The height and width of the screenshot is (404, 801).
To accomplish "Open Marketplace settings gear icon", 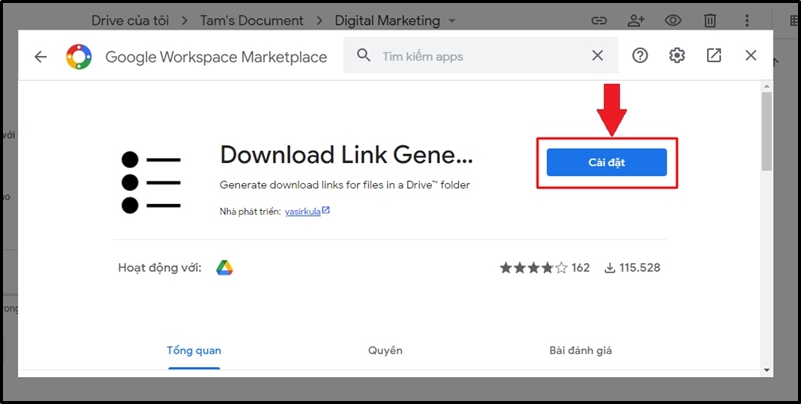I will click(x=677, y=56).
